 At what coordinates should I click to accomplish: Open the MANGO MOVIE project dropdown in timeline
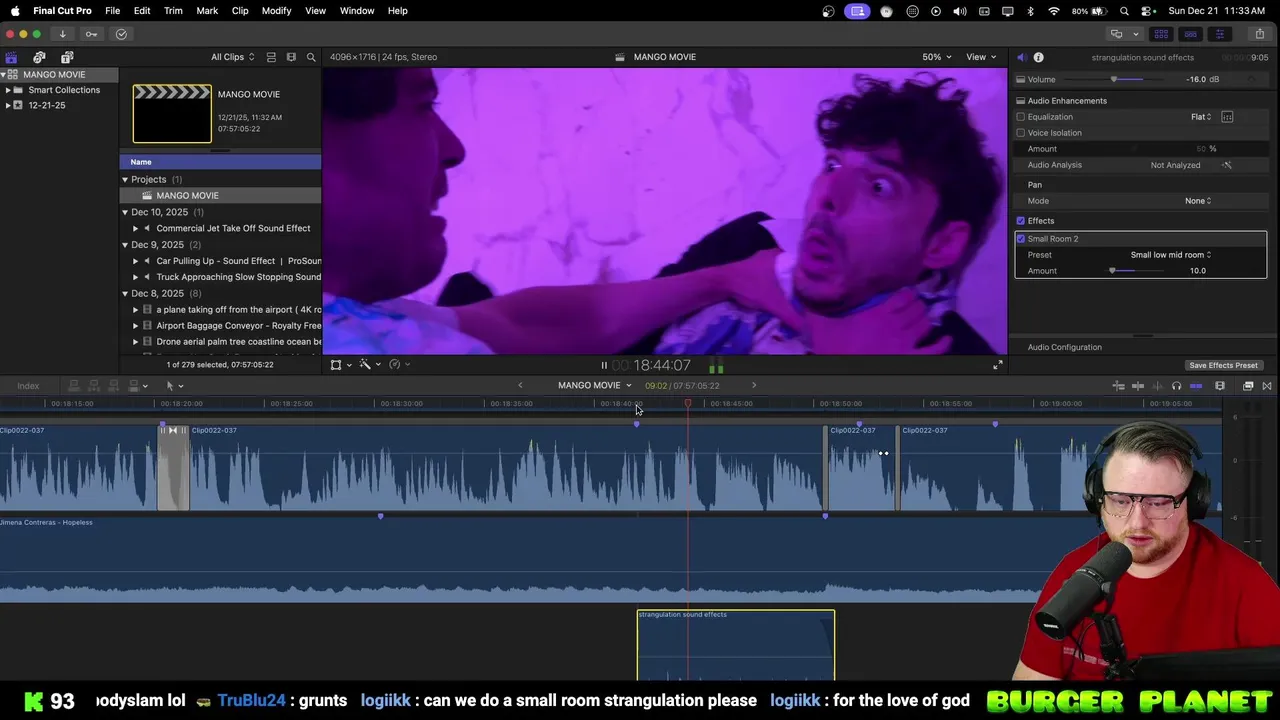[595, 386]
